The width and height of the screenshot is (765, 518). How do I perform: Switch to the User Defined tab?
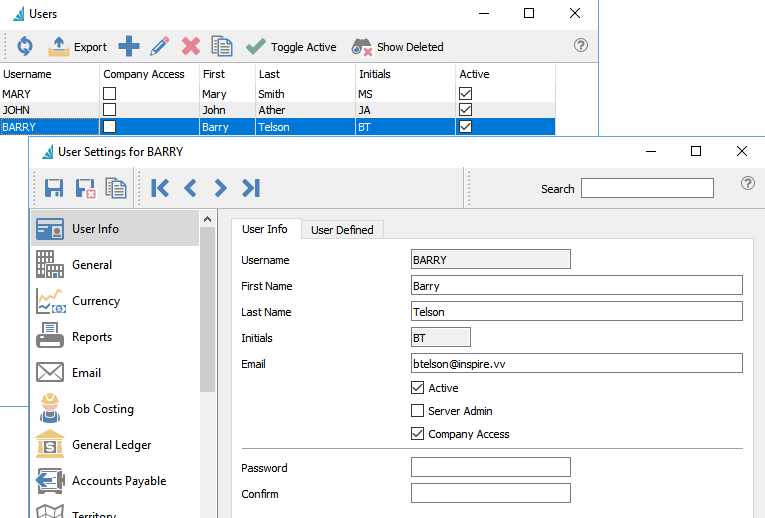click(x=342, y=230)
